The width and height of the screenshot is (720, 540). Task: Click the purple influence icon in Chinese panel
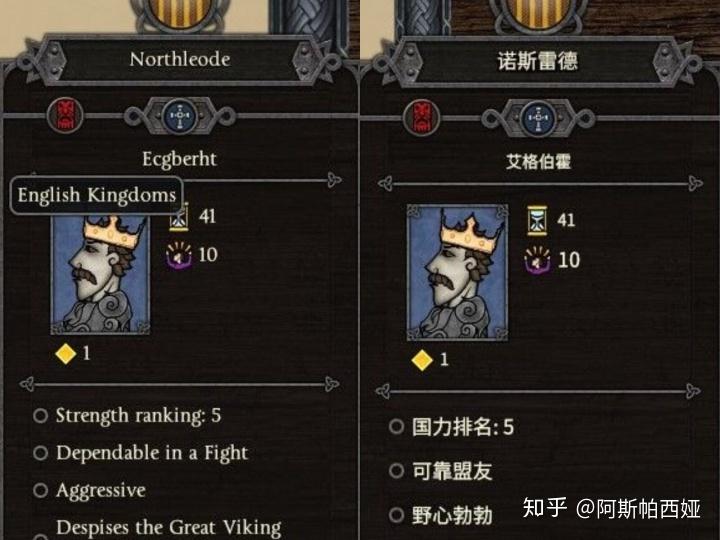click(x=538, y=260)
